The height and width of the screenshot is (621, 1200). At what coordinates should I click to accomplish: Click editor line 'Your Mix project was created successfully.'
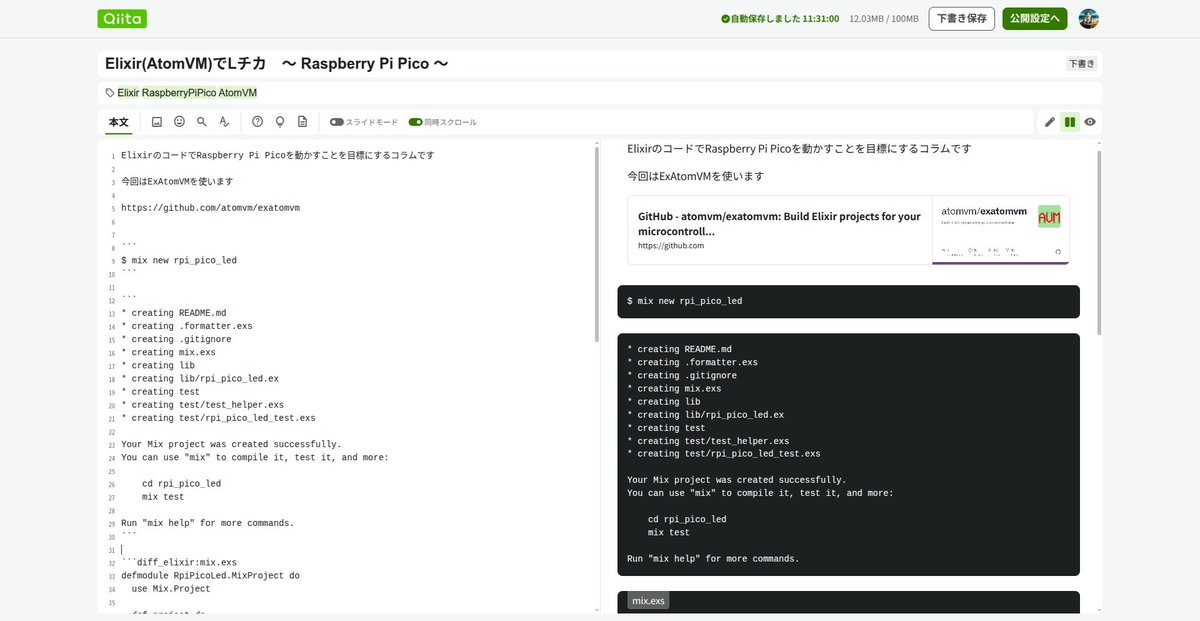coord(231,444)
